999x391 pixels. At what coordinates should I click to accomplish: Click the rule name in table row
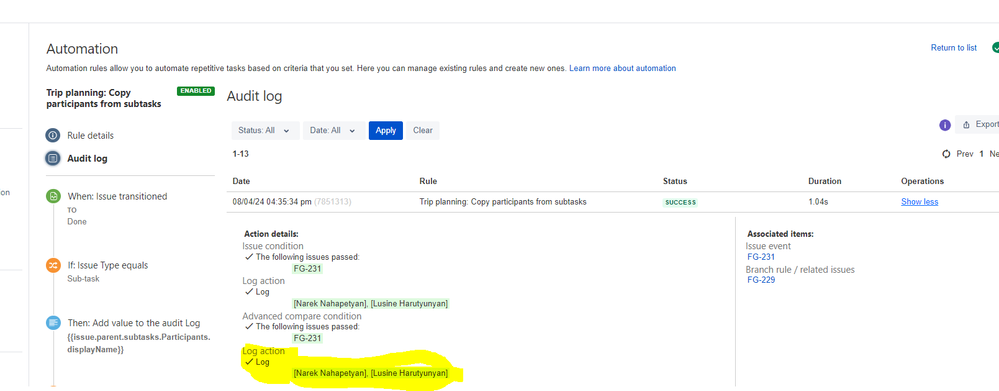[x=503, y=202]
